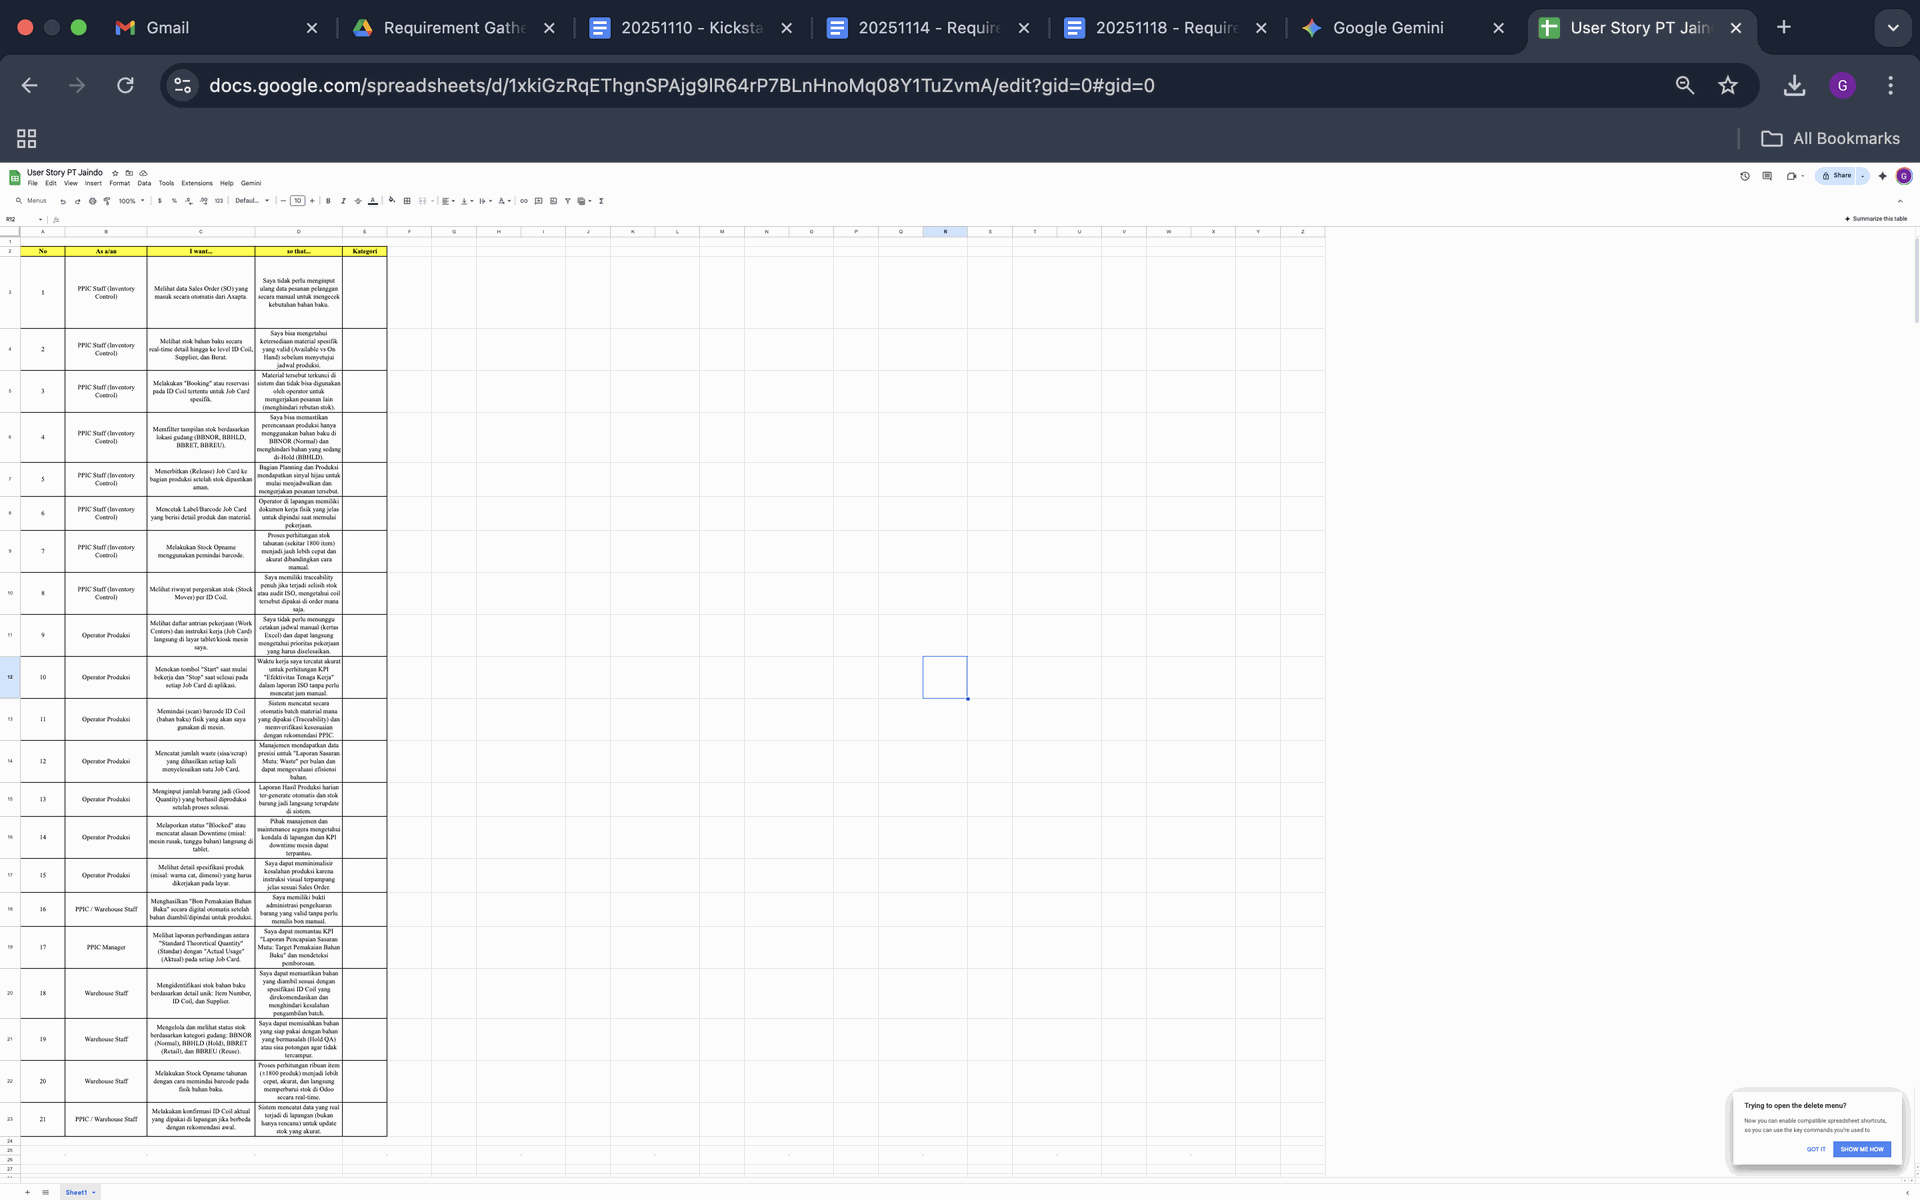Click SHOW ME HOW in the popup

coord(1861,1149)
